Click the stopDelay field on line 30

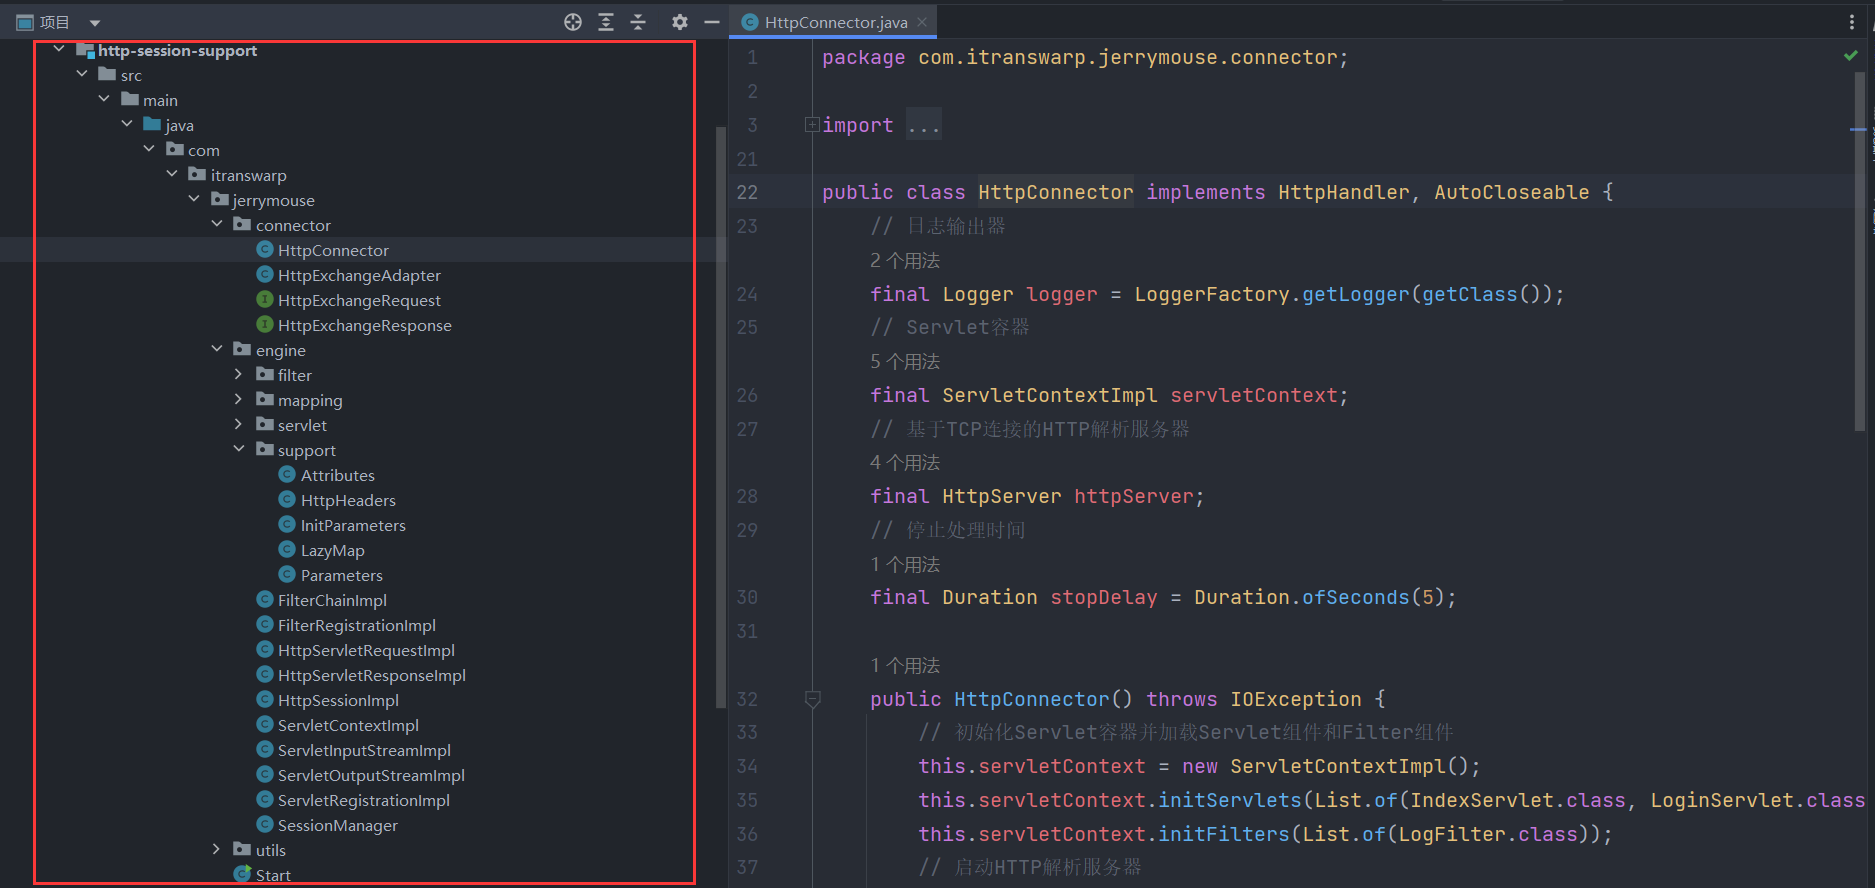coord(1104,597)
